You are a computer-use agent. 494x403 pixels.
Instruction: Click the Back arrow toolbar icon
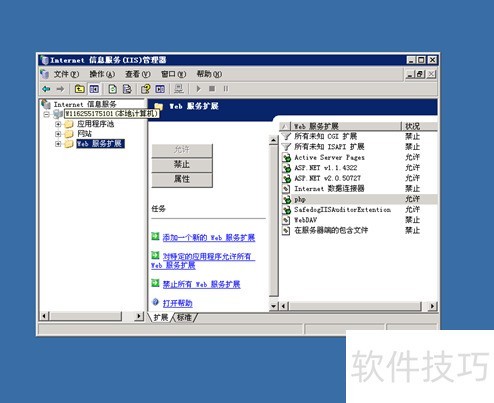[x=46, y=89]
